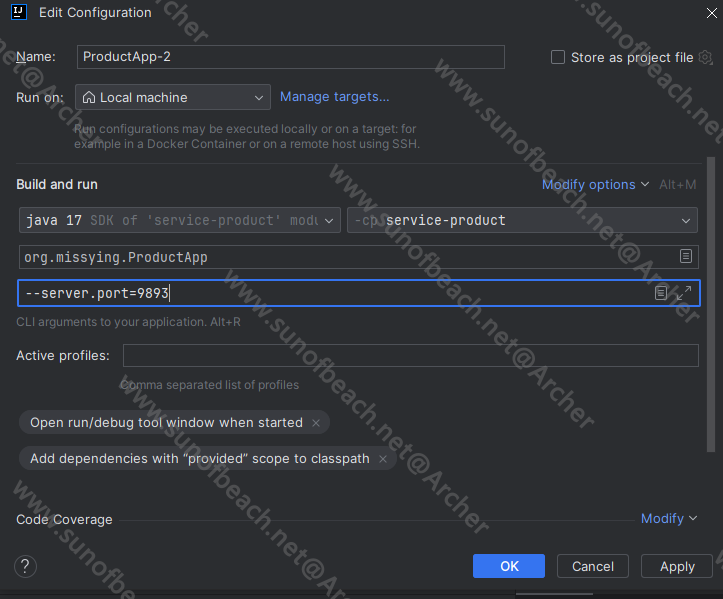723x599 pixels.
Task: Open the Code Coverage Modify menu
Action: [669, 518]
